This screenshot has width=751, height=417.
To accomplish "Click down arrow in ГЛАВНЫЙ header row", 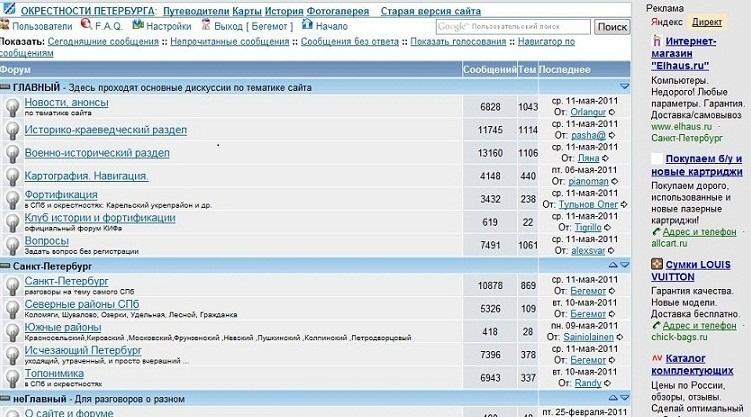I will coord(624,88).
